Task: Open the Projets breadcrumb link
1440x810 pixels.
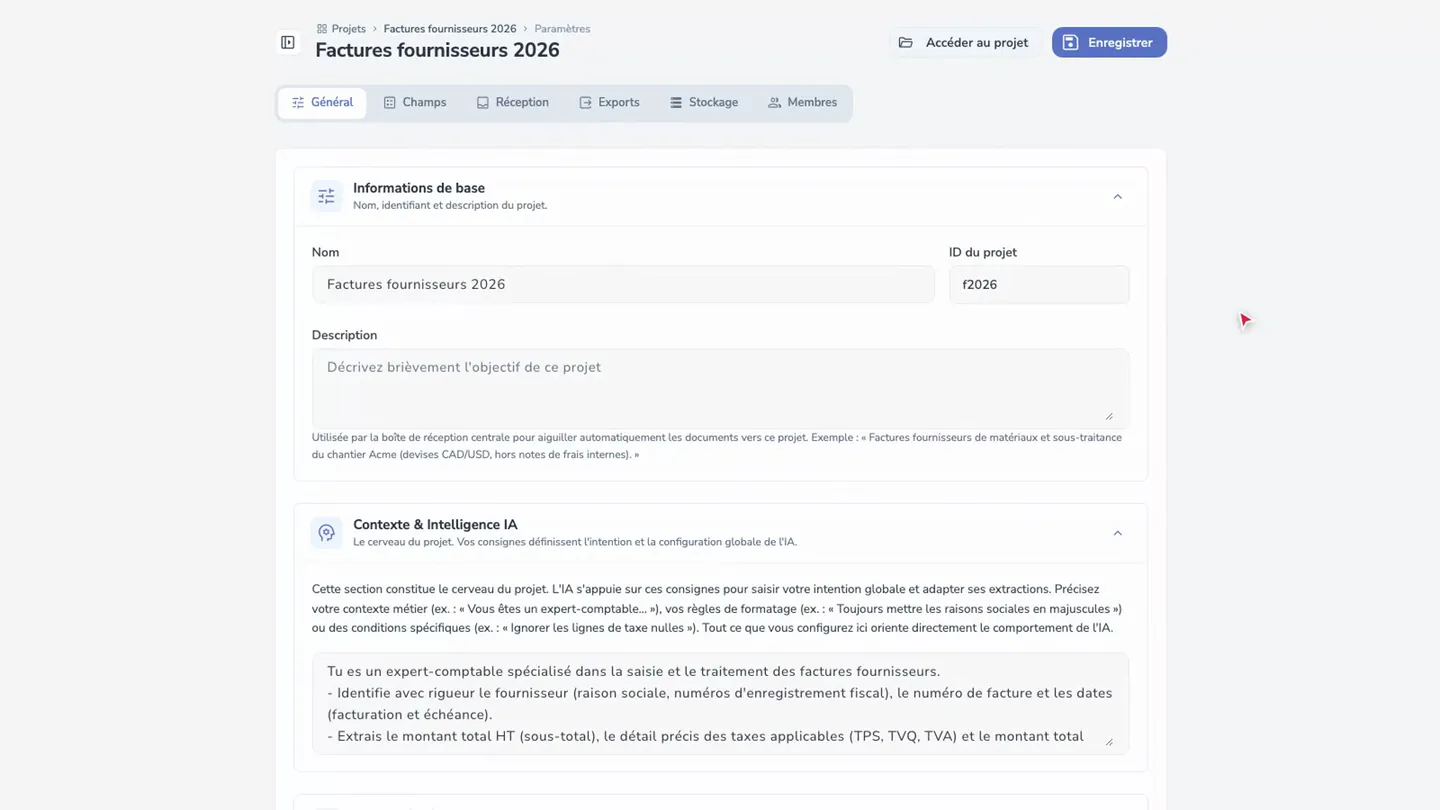Action: 349,29
